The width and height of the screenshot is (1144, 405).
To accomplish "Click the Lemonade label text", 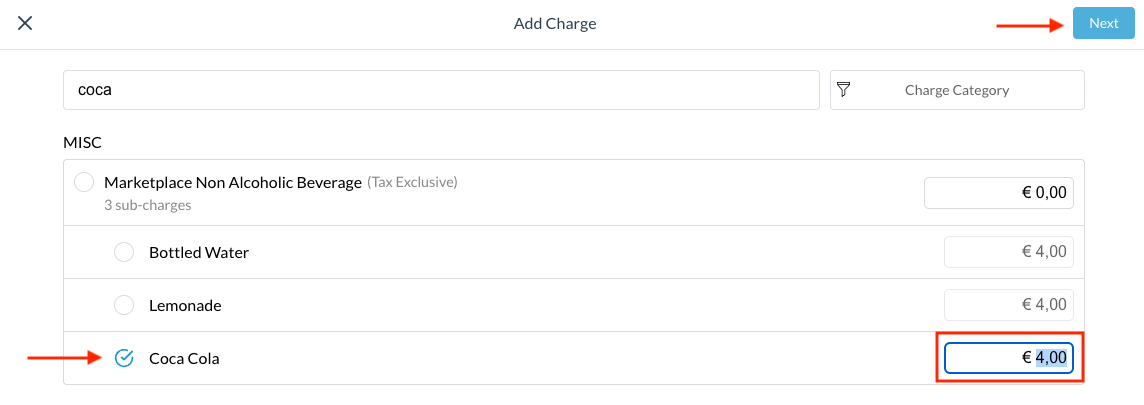I will coord(185,305).
